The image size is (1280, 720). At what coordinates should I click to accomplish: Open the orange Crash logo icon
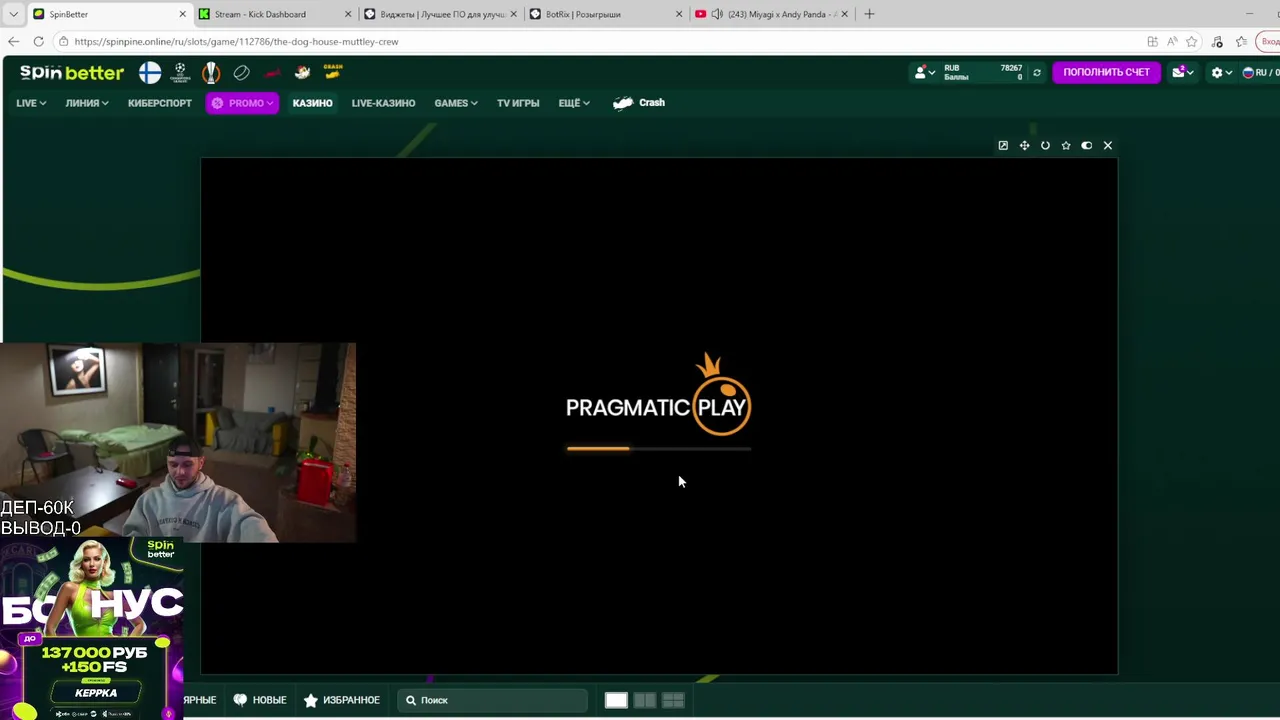333,71
